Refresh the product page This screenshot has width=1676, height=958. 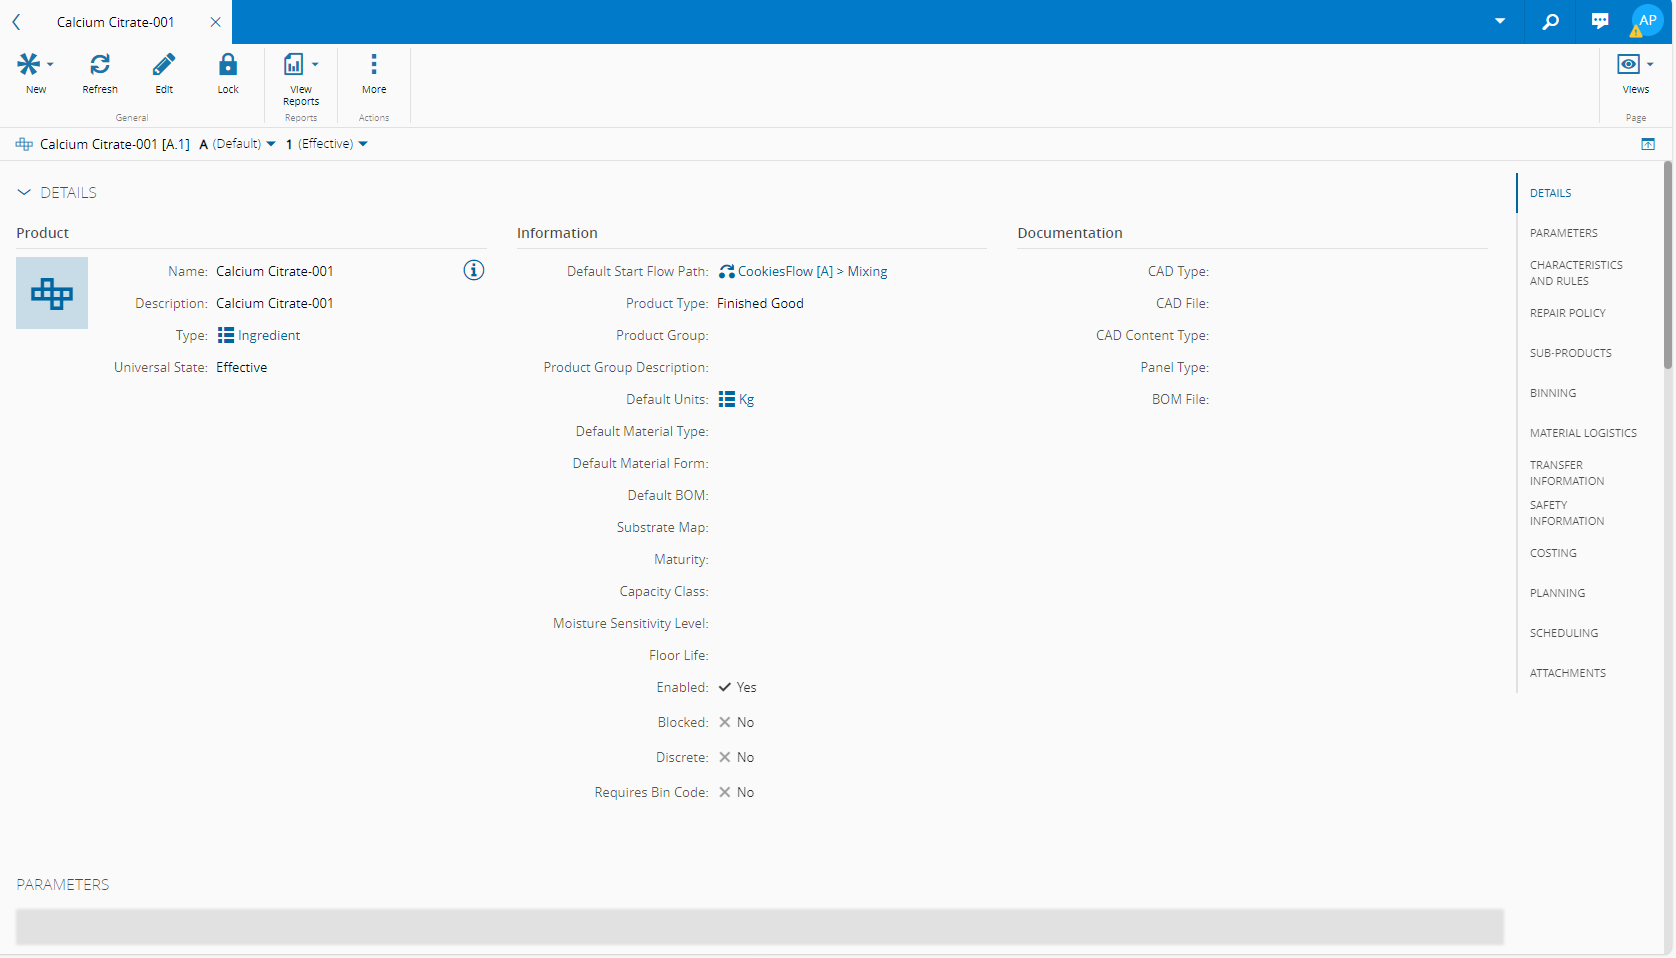pyautogui.click(x=100, y=65)
